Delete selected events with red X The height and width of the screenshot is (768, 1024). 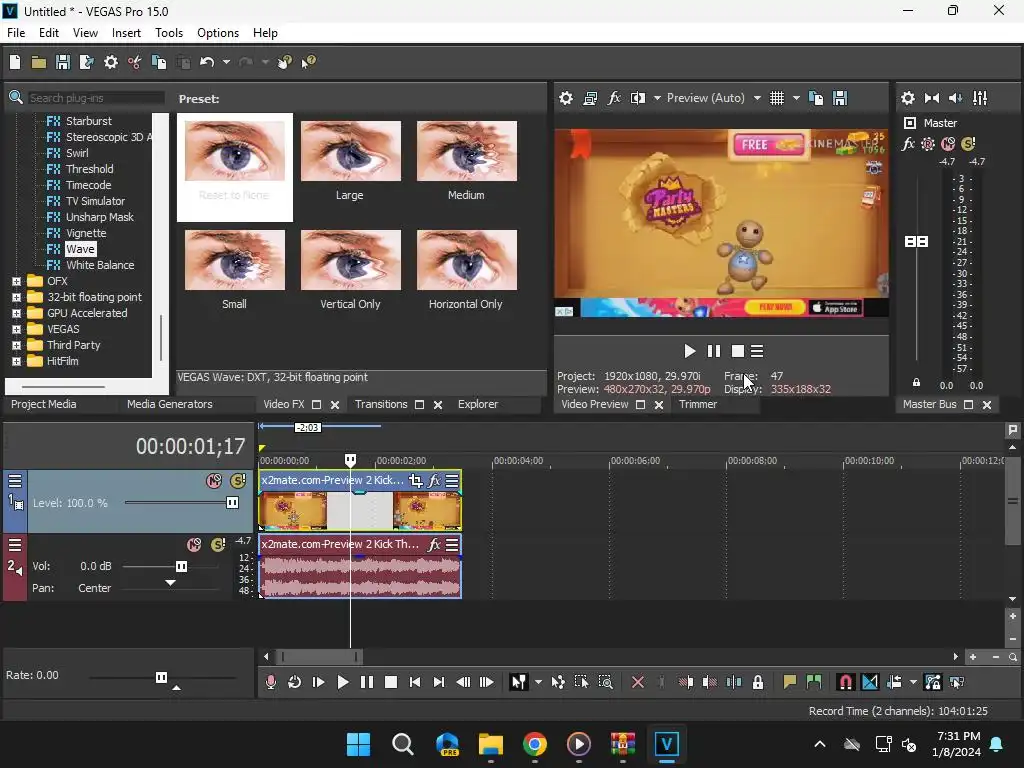638,682
